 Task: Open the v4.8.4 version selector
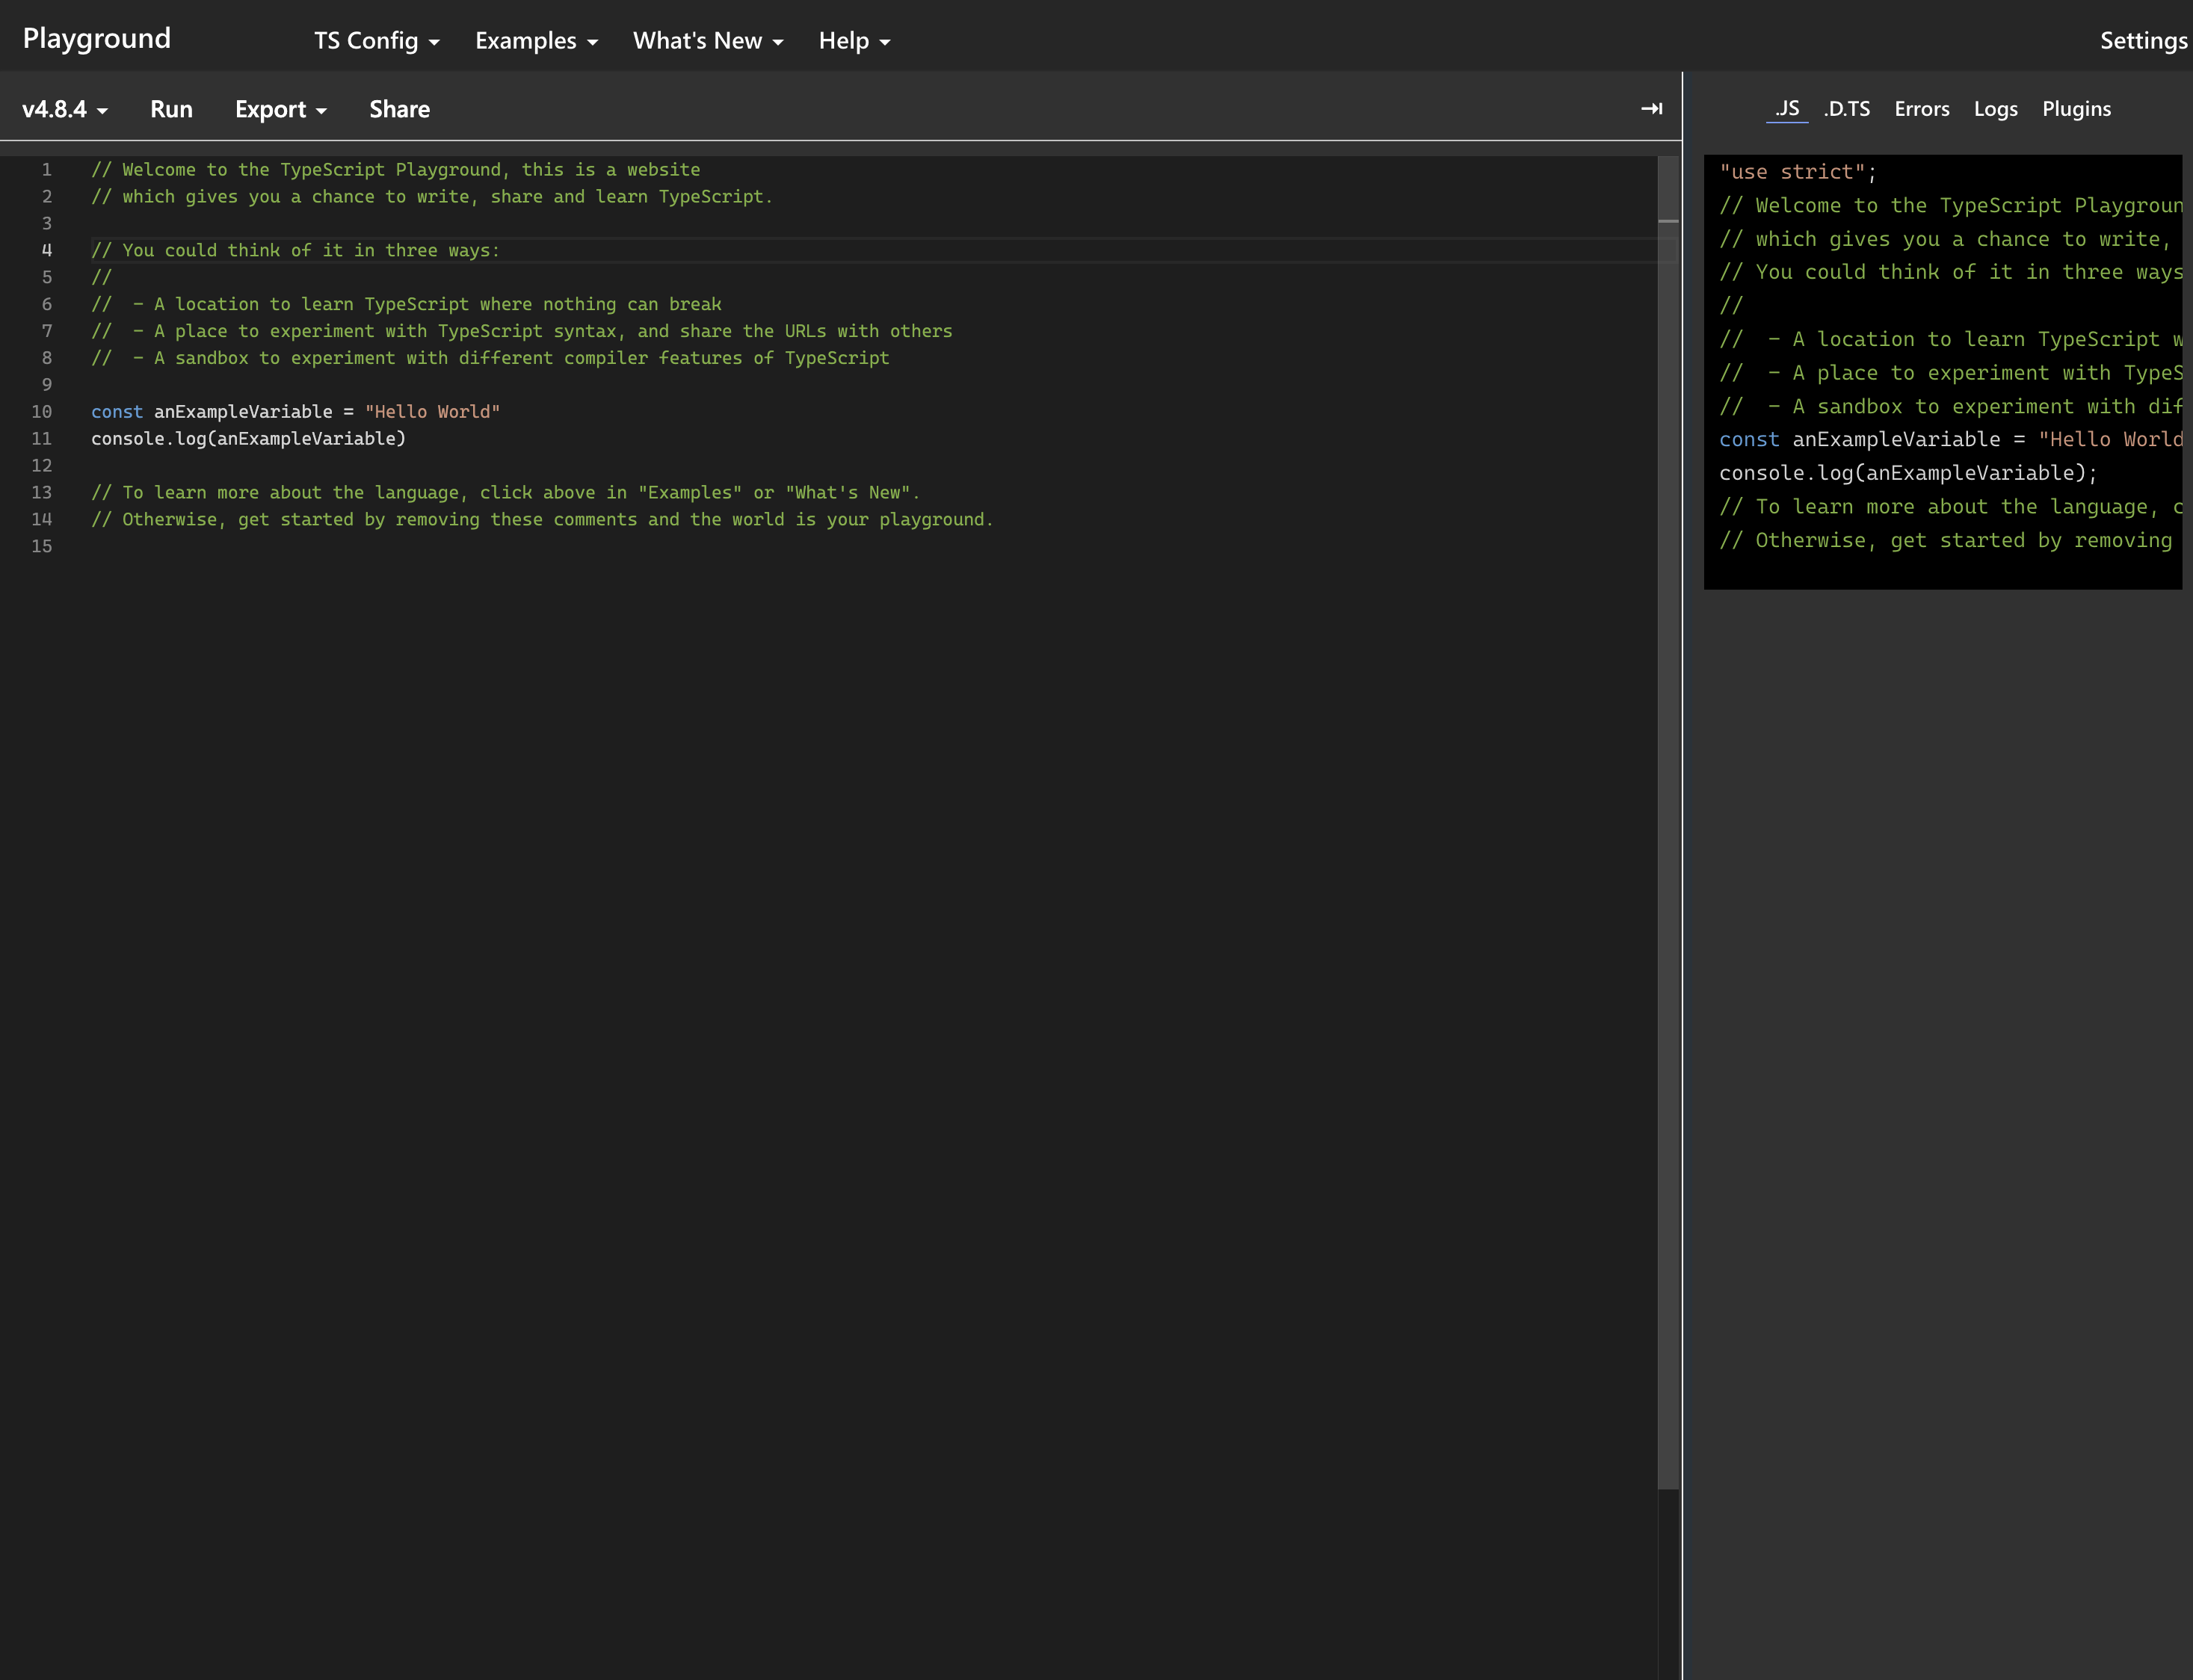tap(65, 109)
